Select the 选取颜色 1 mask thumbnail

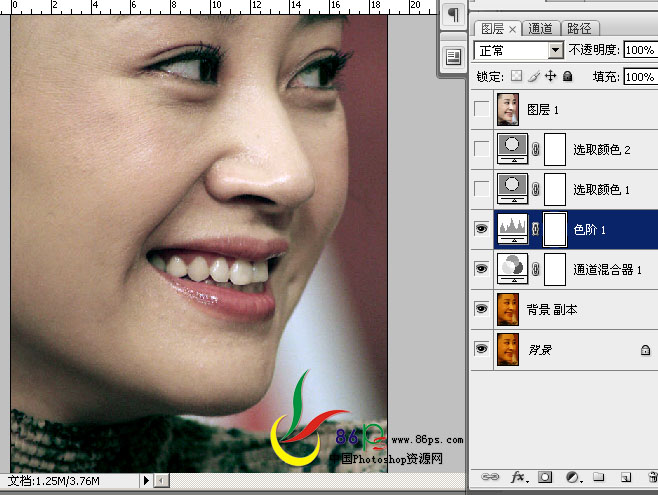click(555, 189)
